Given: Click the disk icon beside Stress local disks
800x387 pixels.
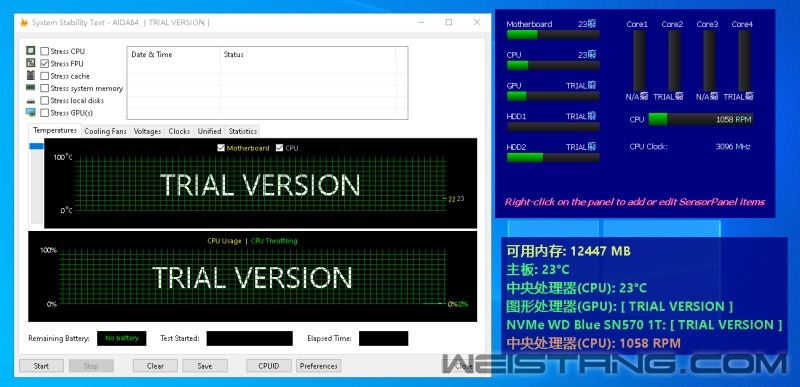Looking at the screenshot, I should (x=31, y=101).
